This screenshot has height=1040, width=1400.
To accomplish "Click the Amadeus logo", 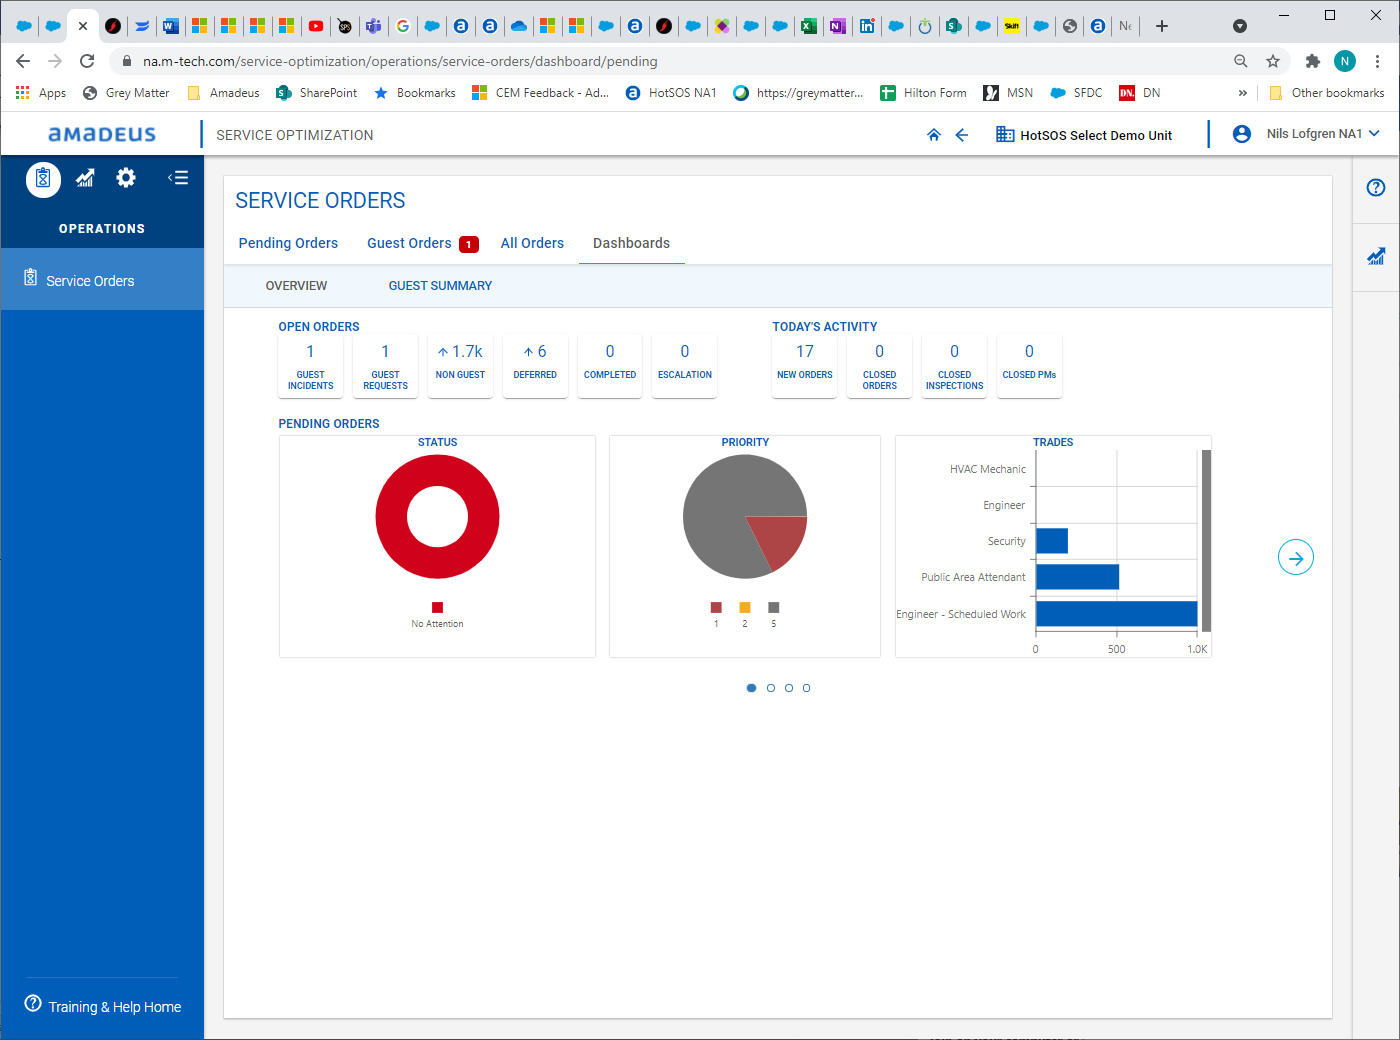I will point(102,134).
